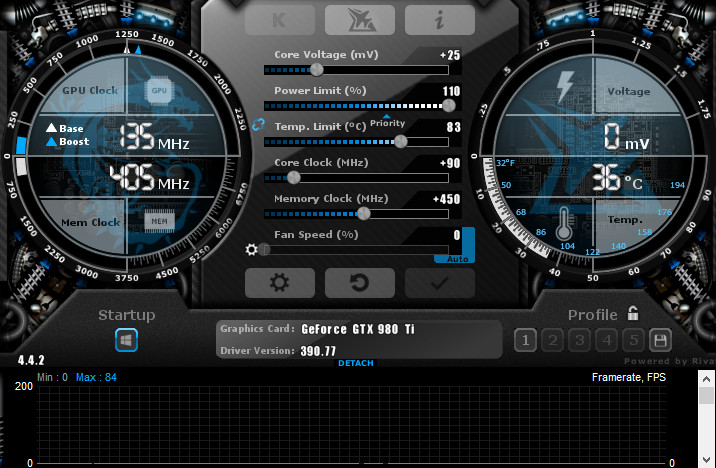Click the Max : 84 graph value
This screenshot has height=468, width=716.
coord(96,377)
